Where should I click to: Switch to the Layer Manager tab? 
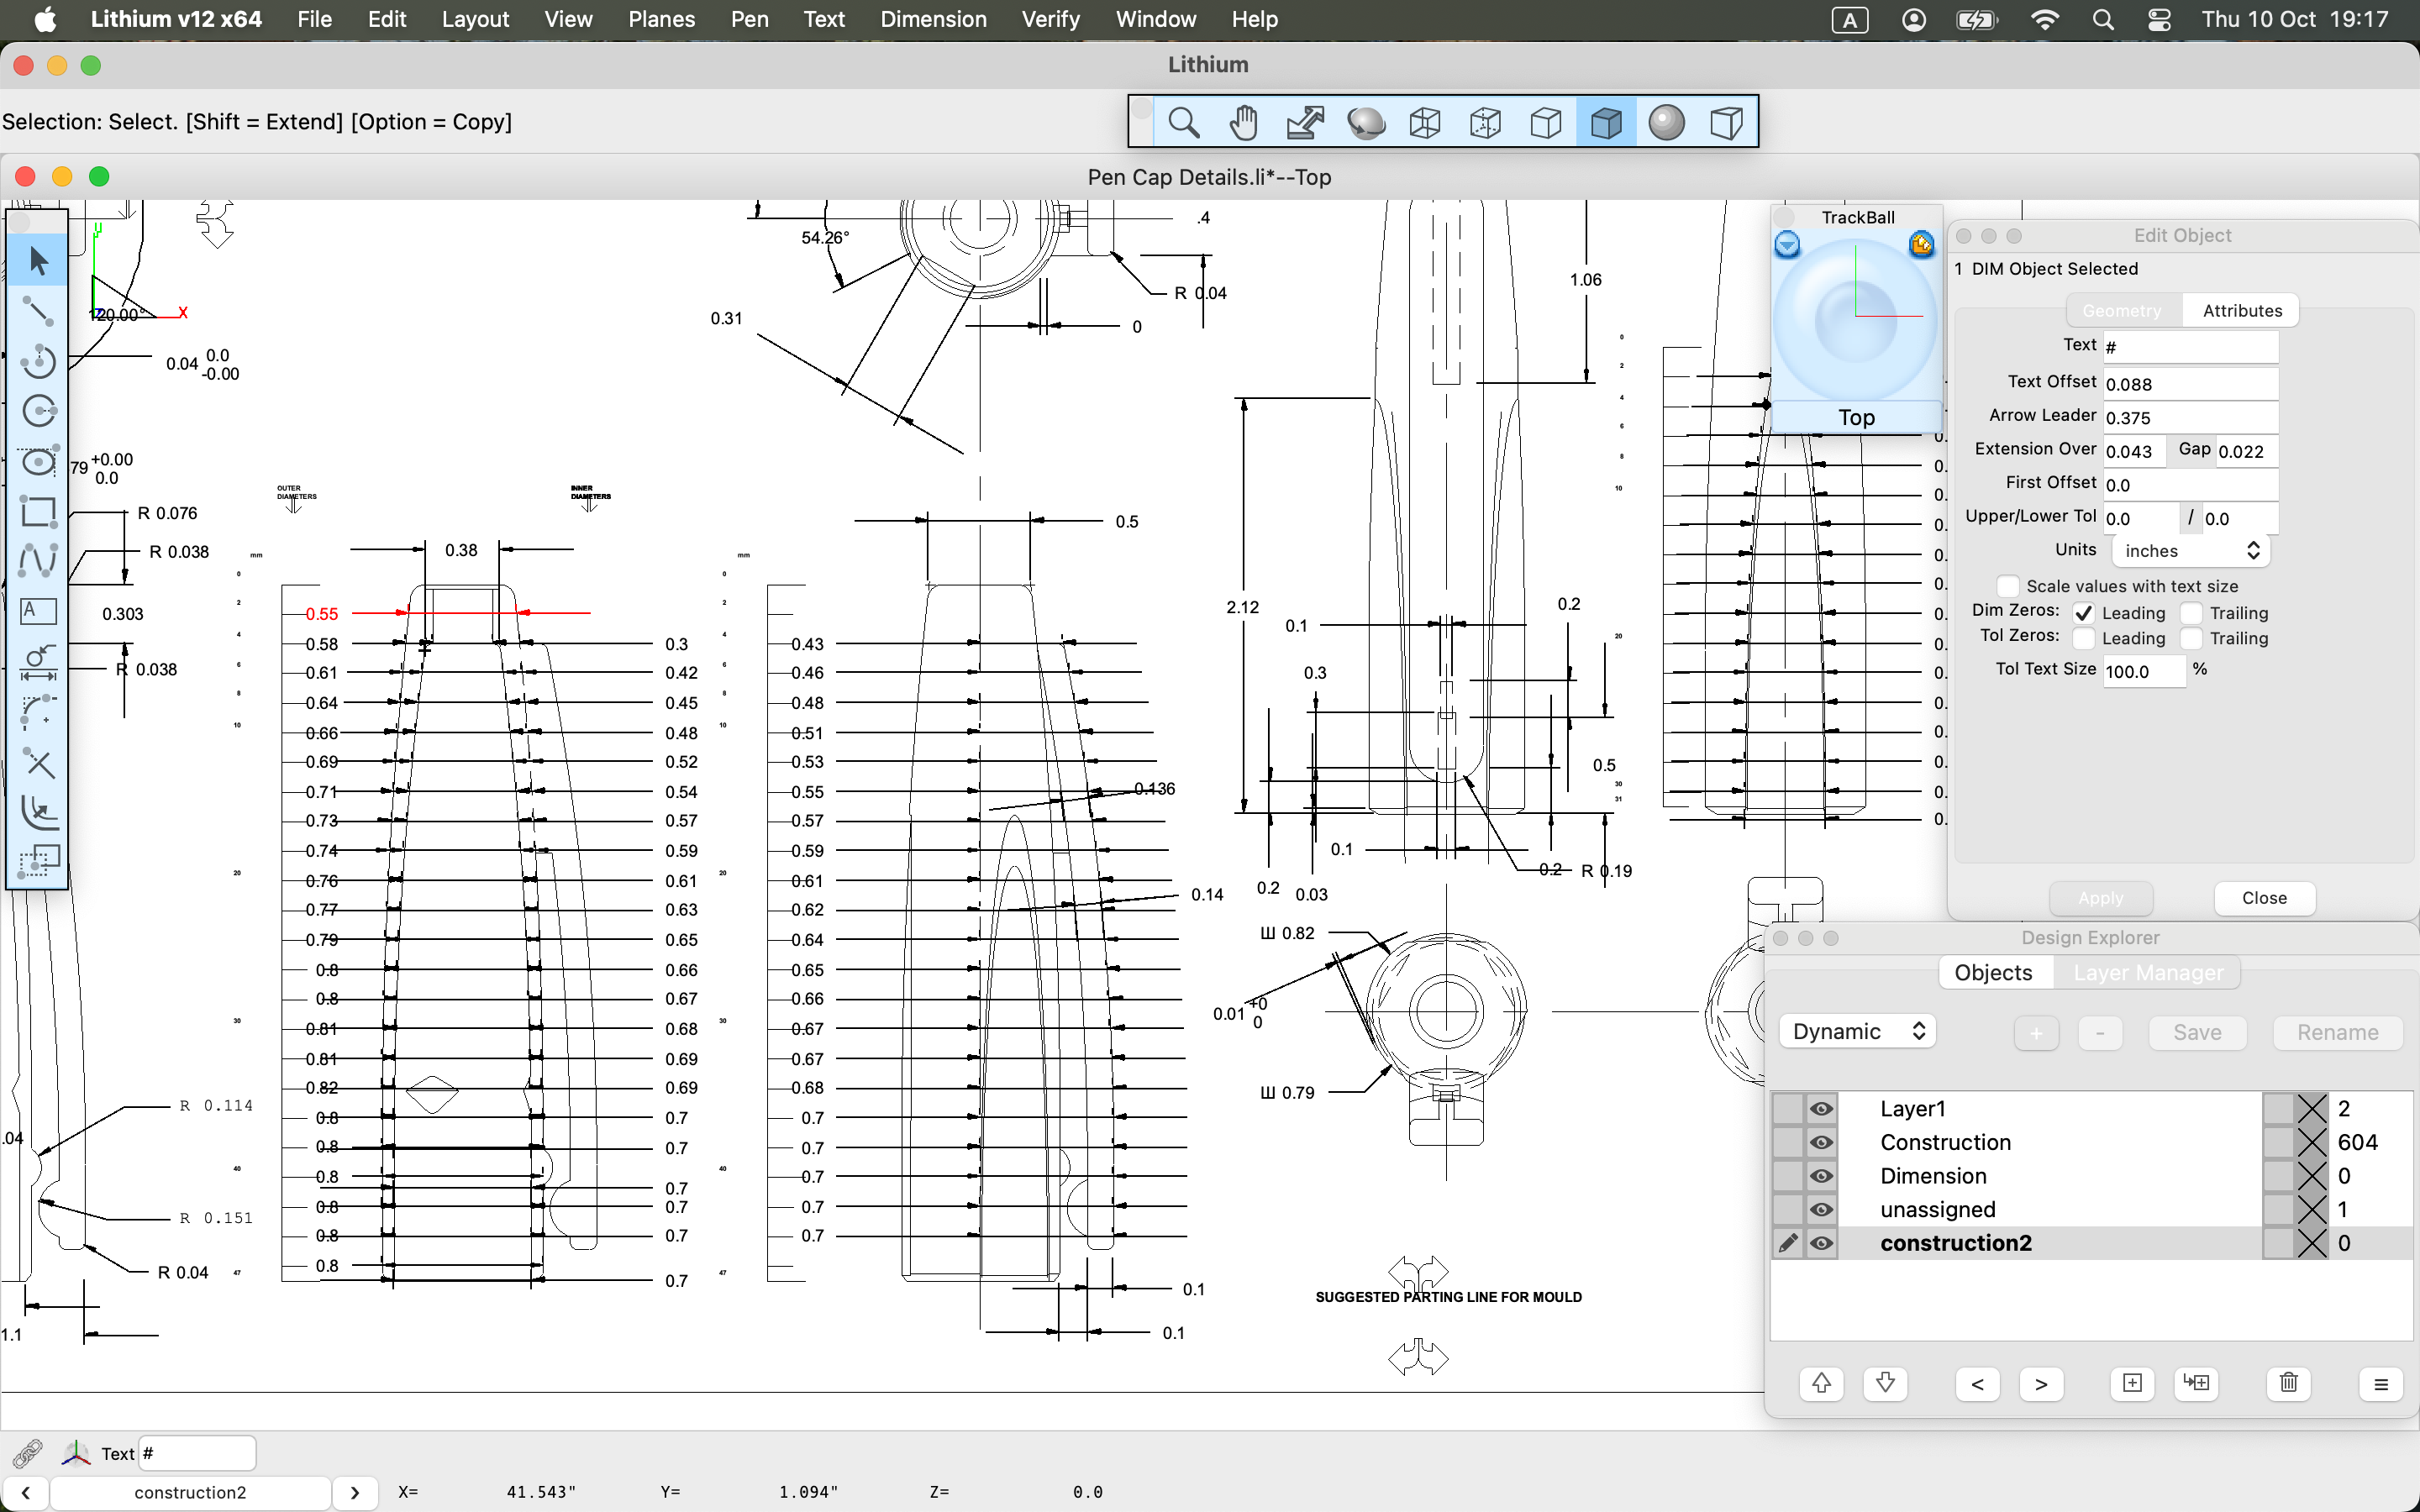pos(2147,972)
